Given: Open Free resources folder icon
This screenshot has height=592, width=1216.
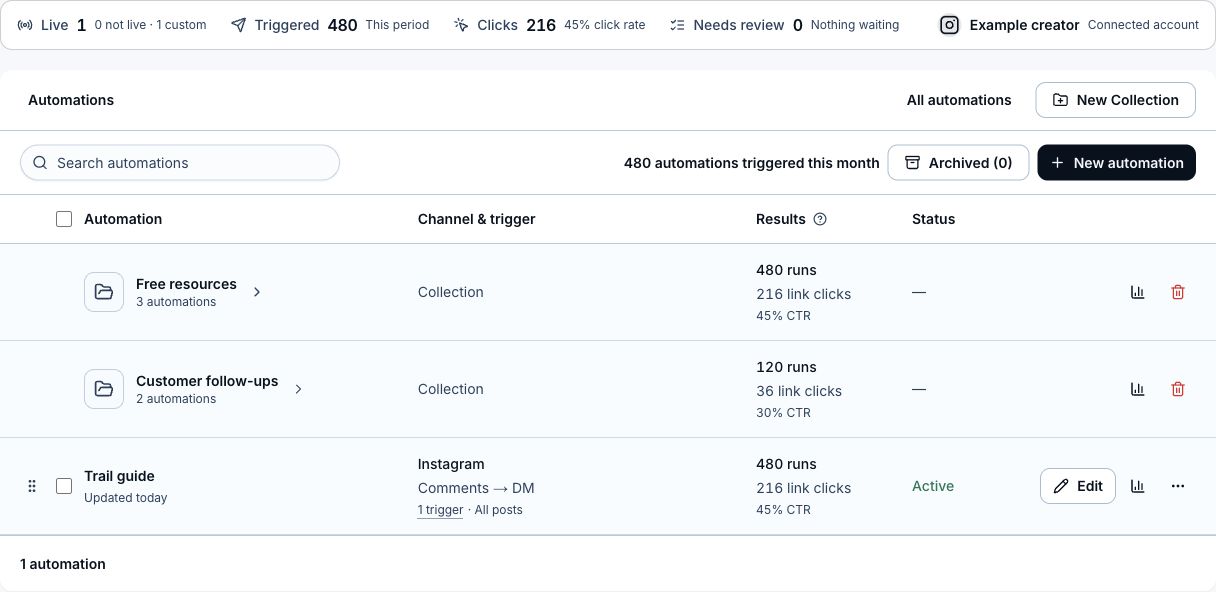Looking at the screenshot, I should click(104, 292).
